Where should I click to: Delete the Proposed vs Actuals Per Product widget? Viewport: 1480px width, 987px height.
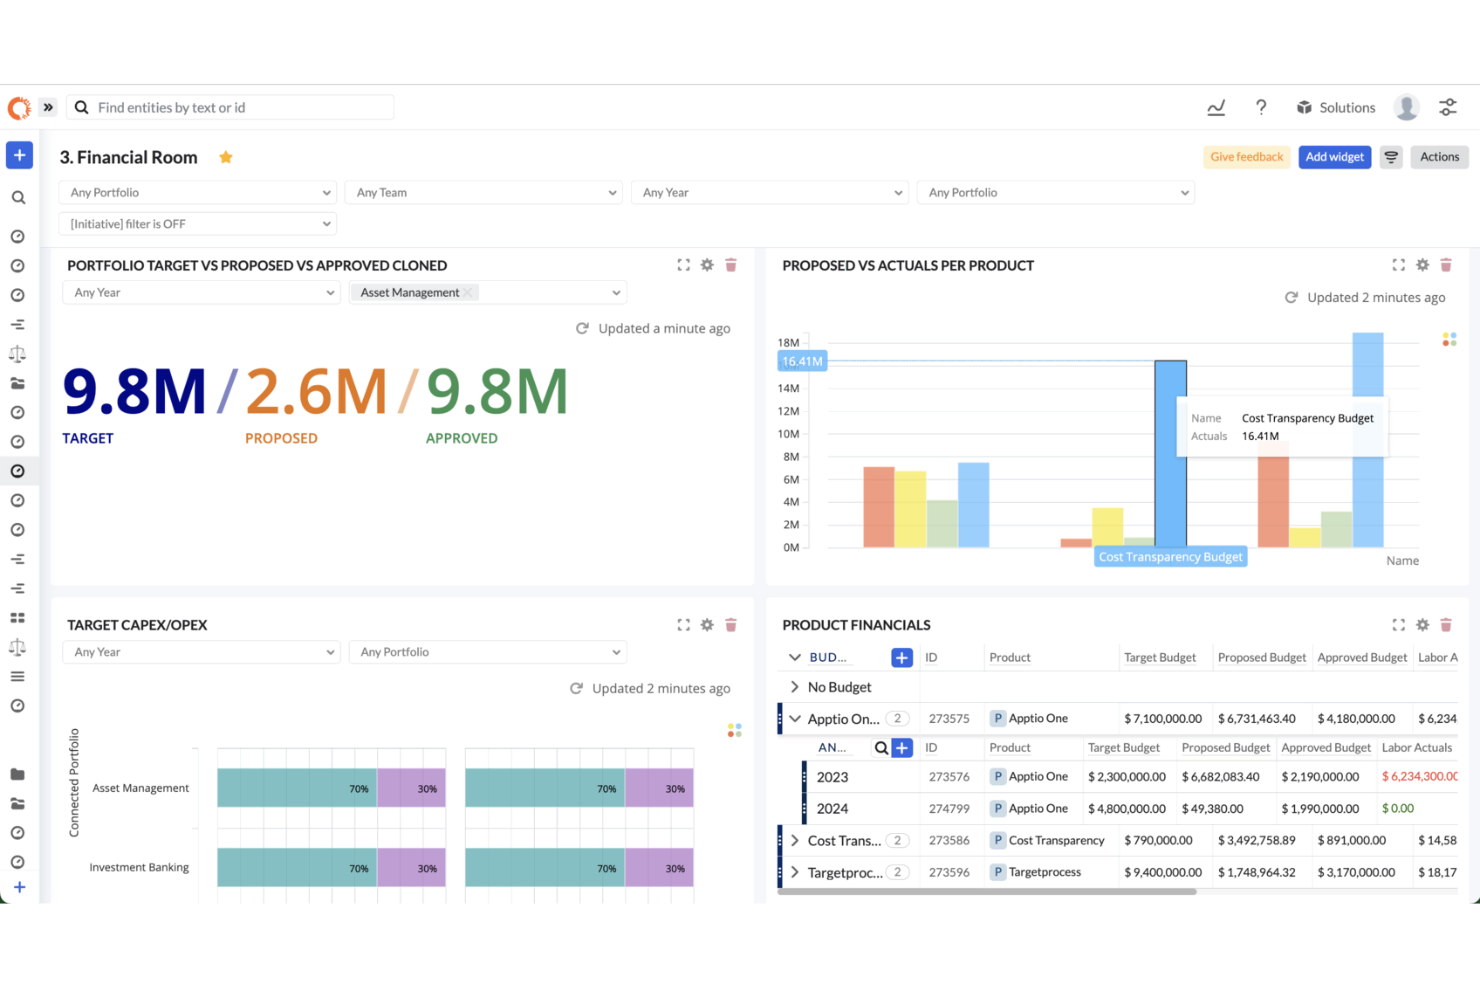1446,265
